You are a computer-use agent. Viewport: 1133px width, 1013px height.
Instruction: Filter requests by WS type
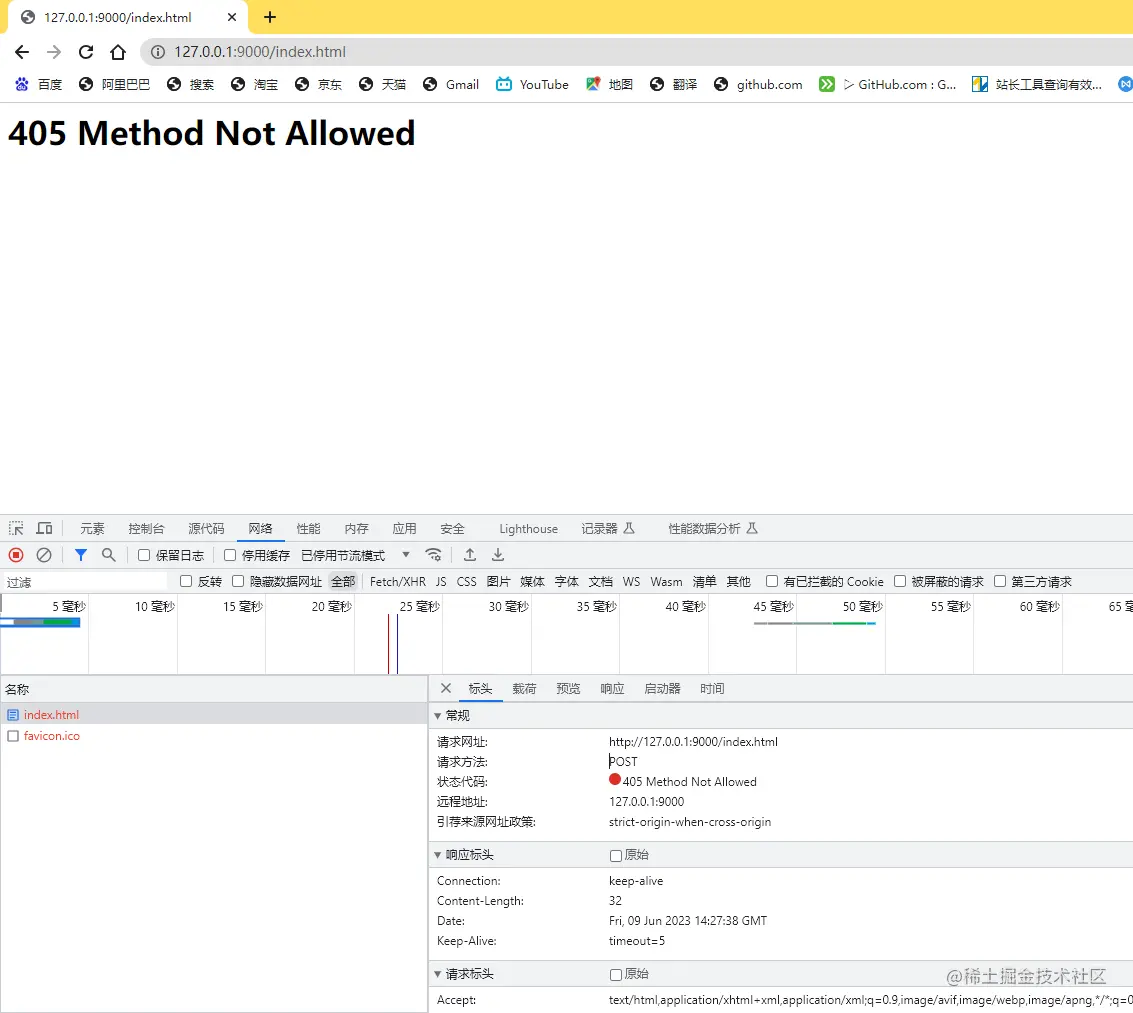(x=631, y=581)
